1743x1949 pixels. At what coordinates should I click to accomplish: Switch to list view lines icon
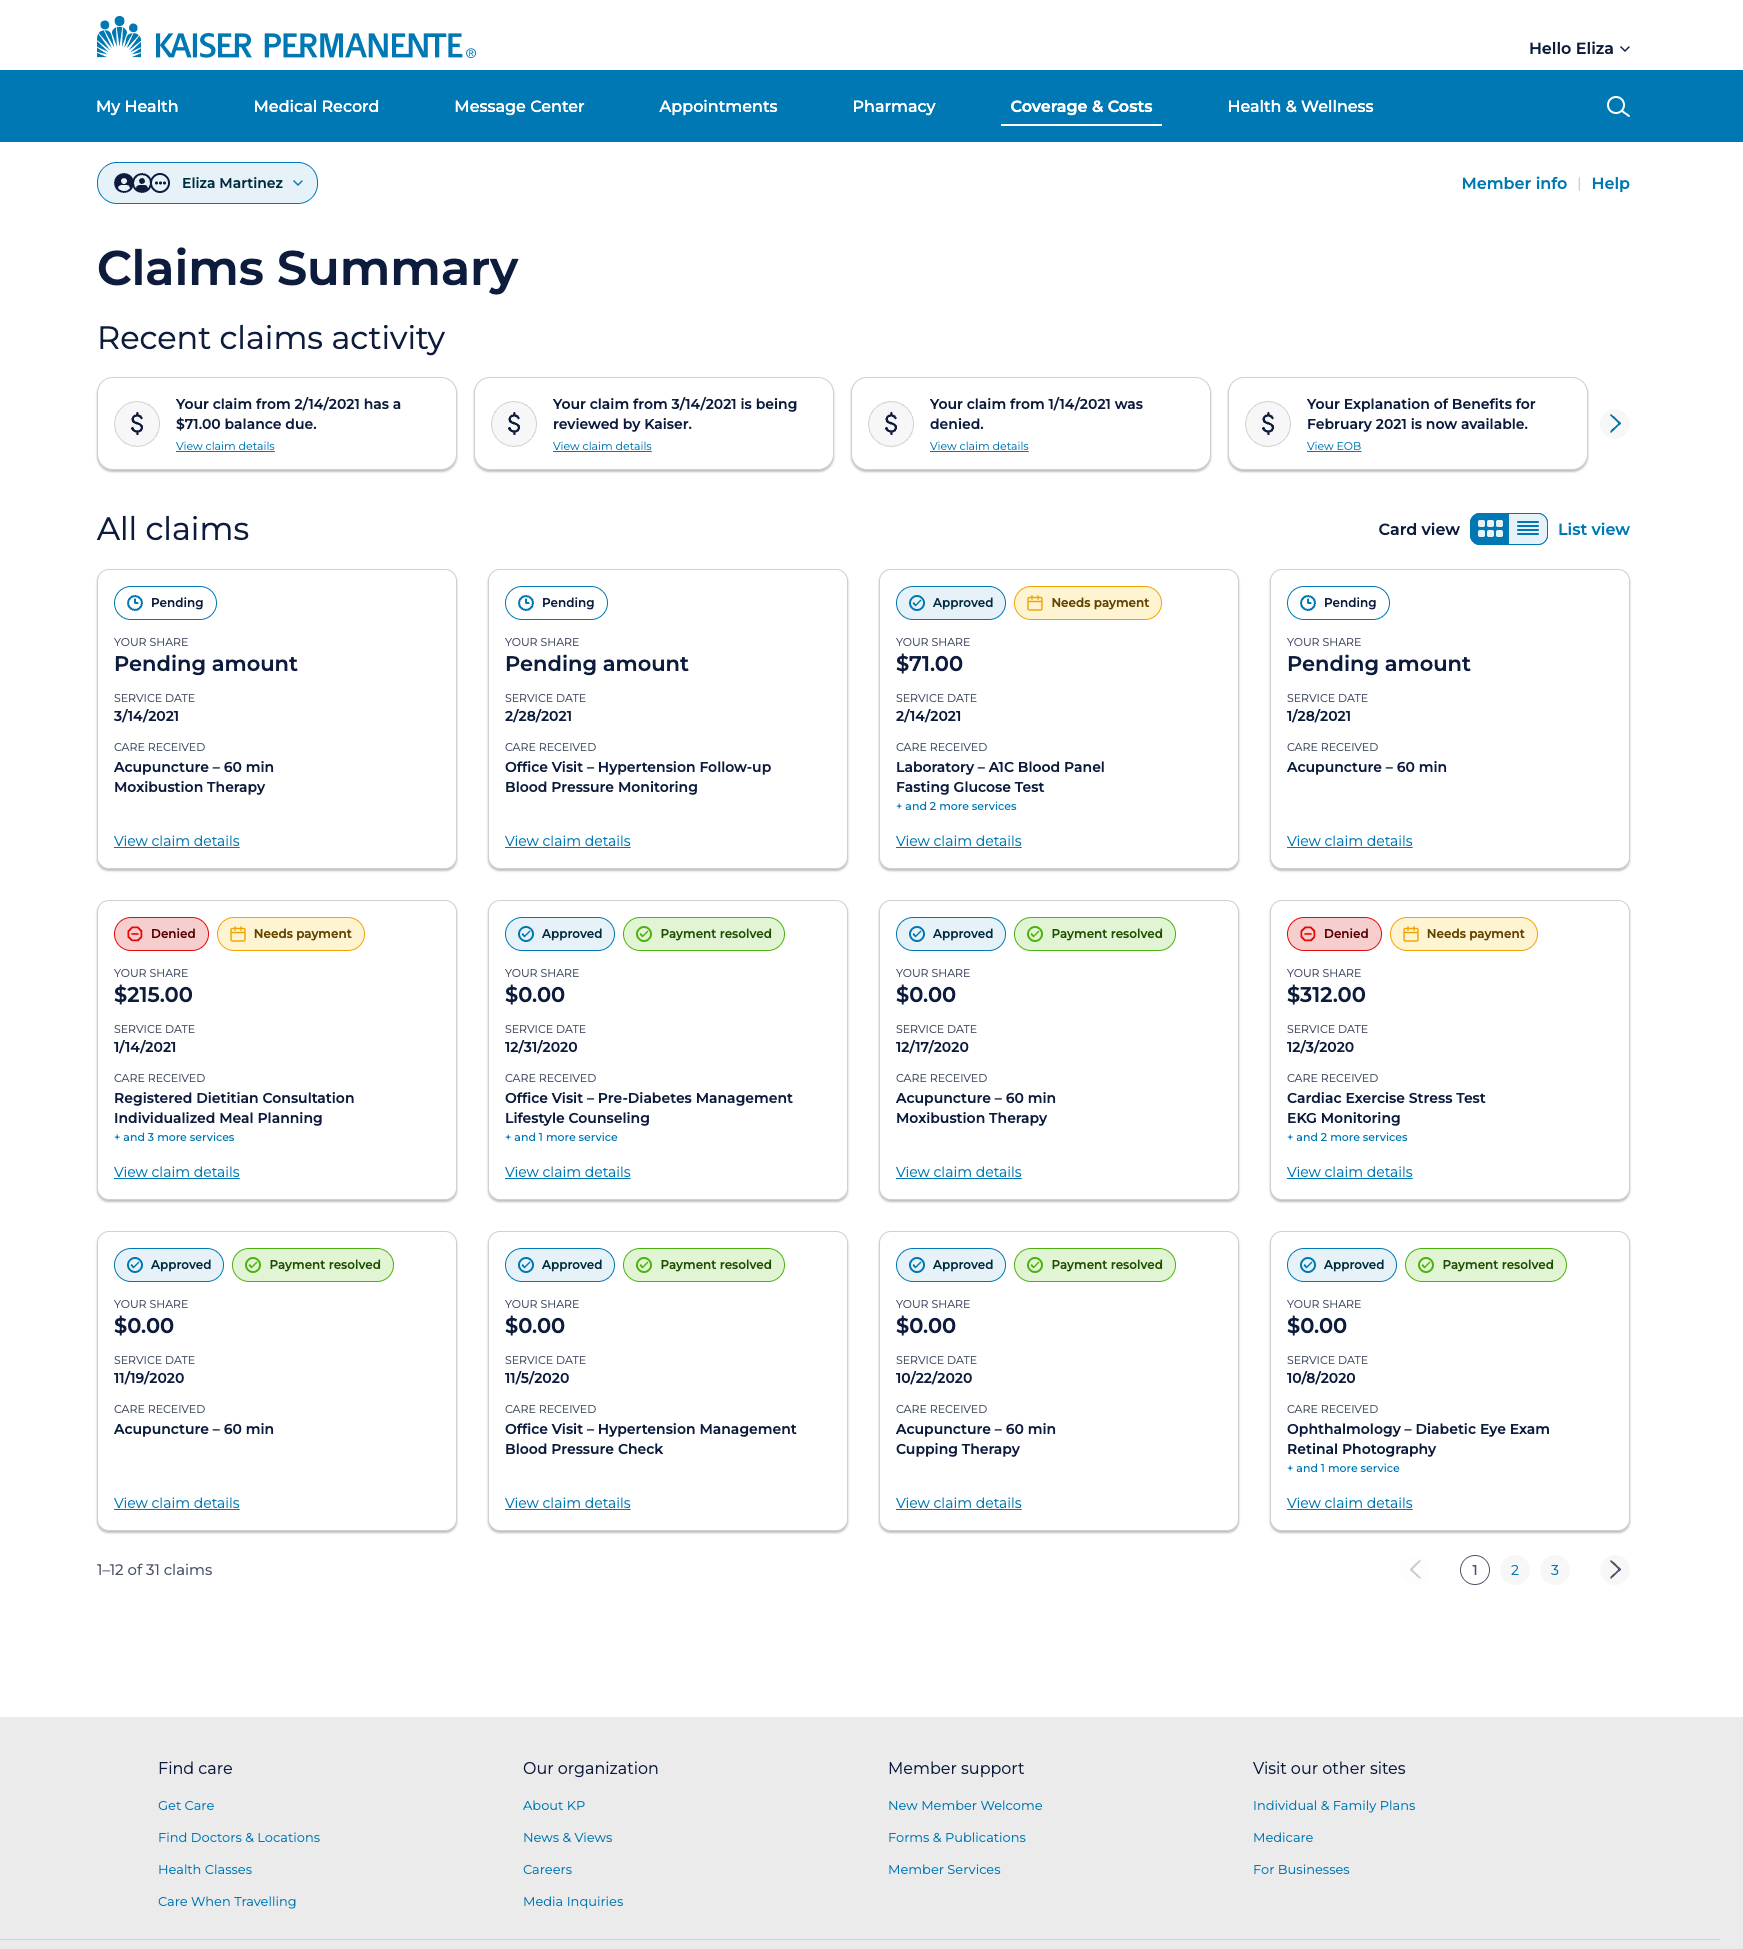click(x=1528, y=529)
